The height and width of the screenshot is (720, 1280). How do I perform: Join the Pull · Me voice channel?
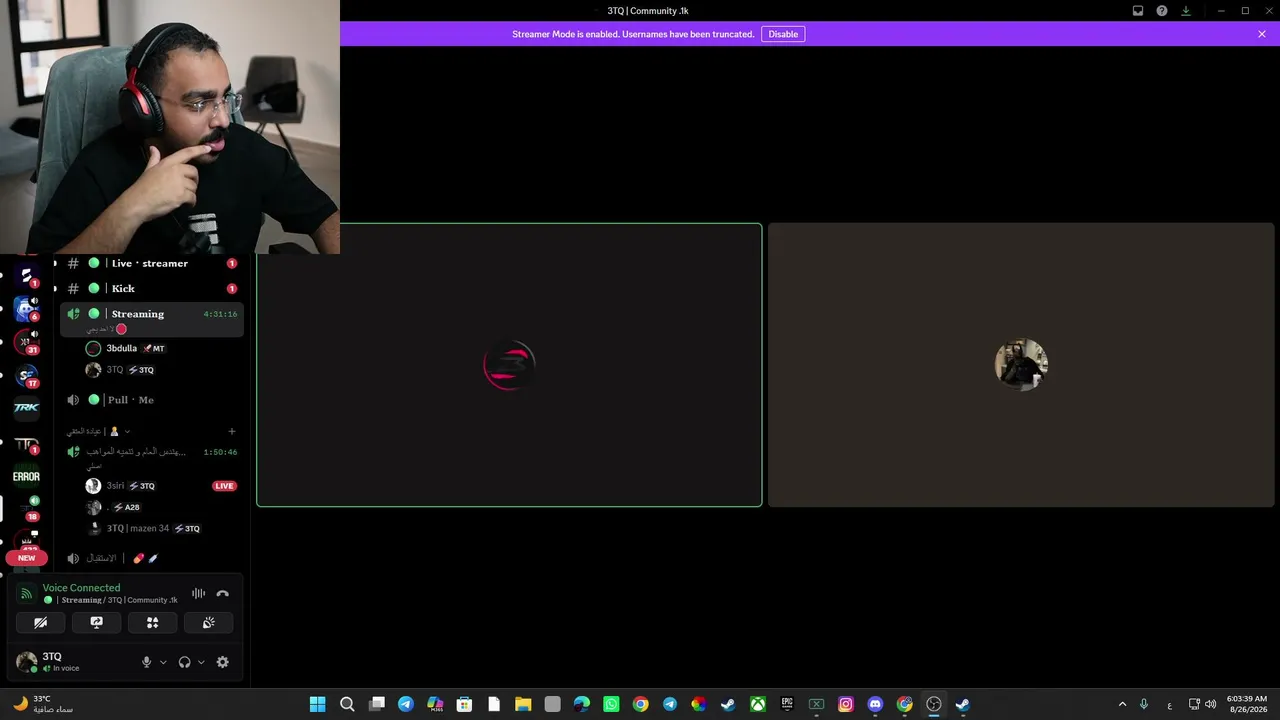point(151,400)
